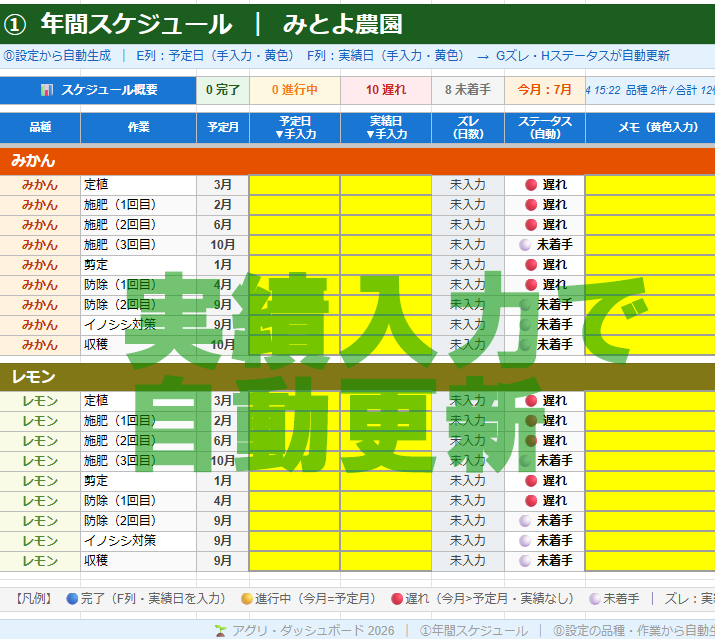Click the ズレ（日数） column header
This screenshot has width=715, height=639.
[468, 128]
